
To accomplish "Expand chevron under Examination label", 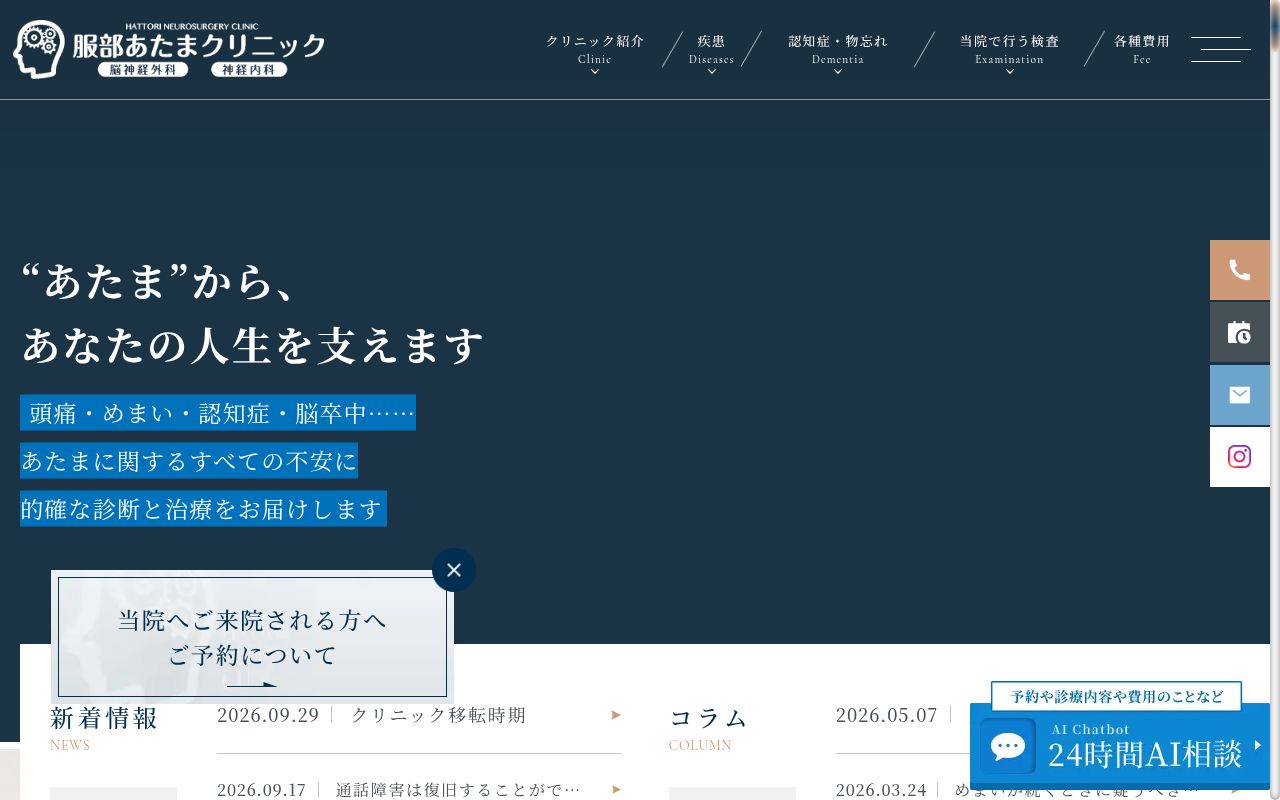I will [1010, 72].
